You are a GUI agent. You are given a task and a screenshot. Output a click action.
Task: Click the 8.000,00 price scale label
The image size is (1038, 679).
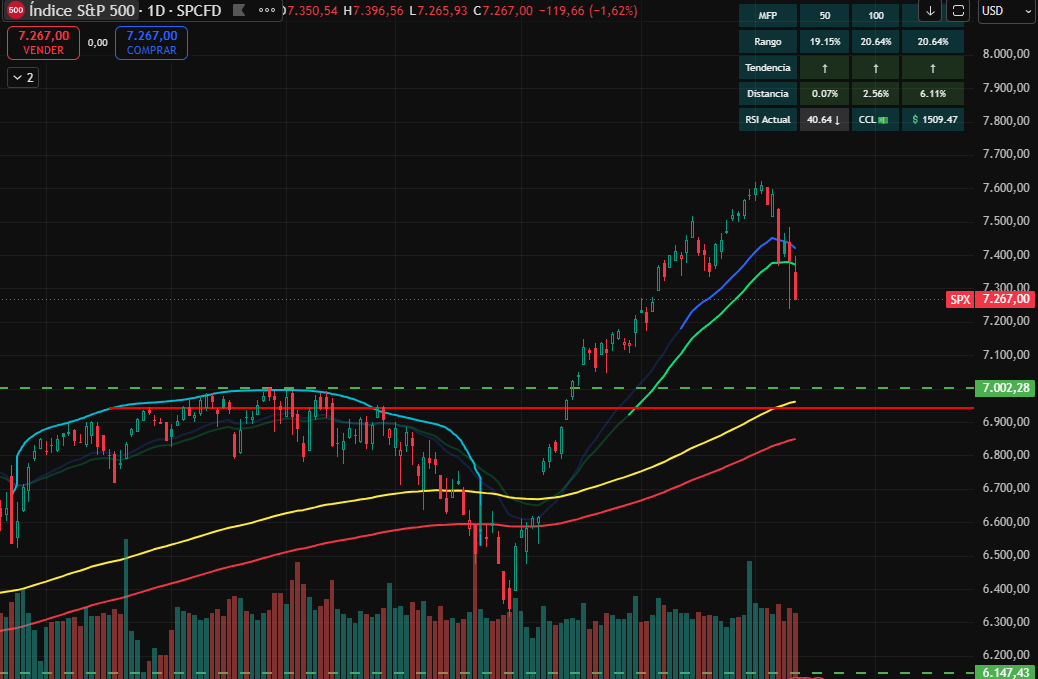coord(1006,54)
